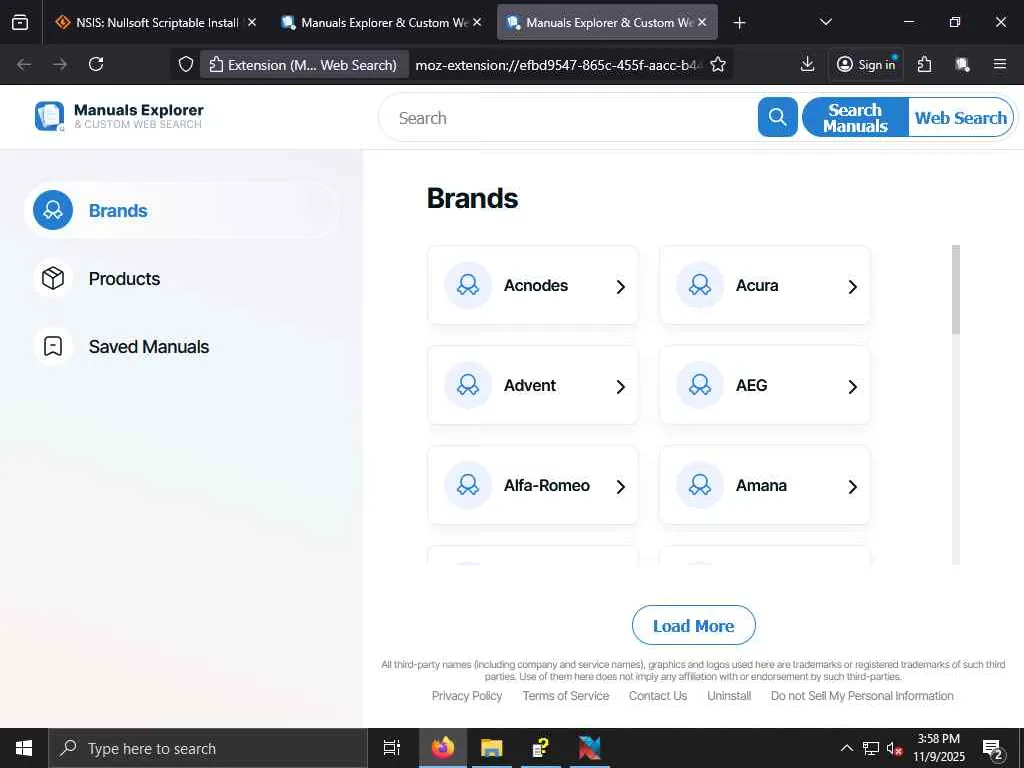Viewport: 1024px width, 768px height.
Task: Click the Products box icon
Action: click(53, 278)
